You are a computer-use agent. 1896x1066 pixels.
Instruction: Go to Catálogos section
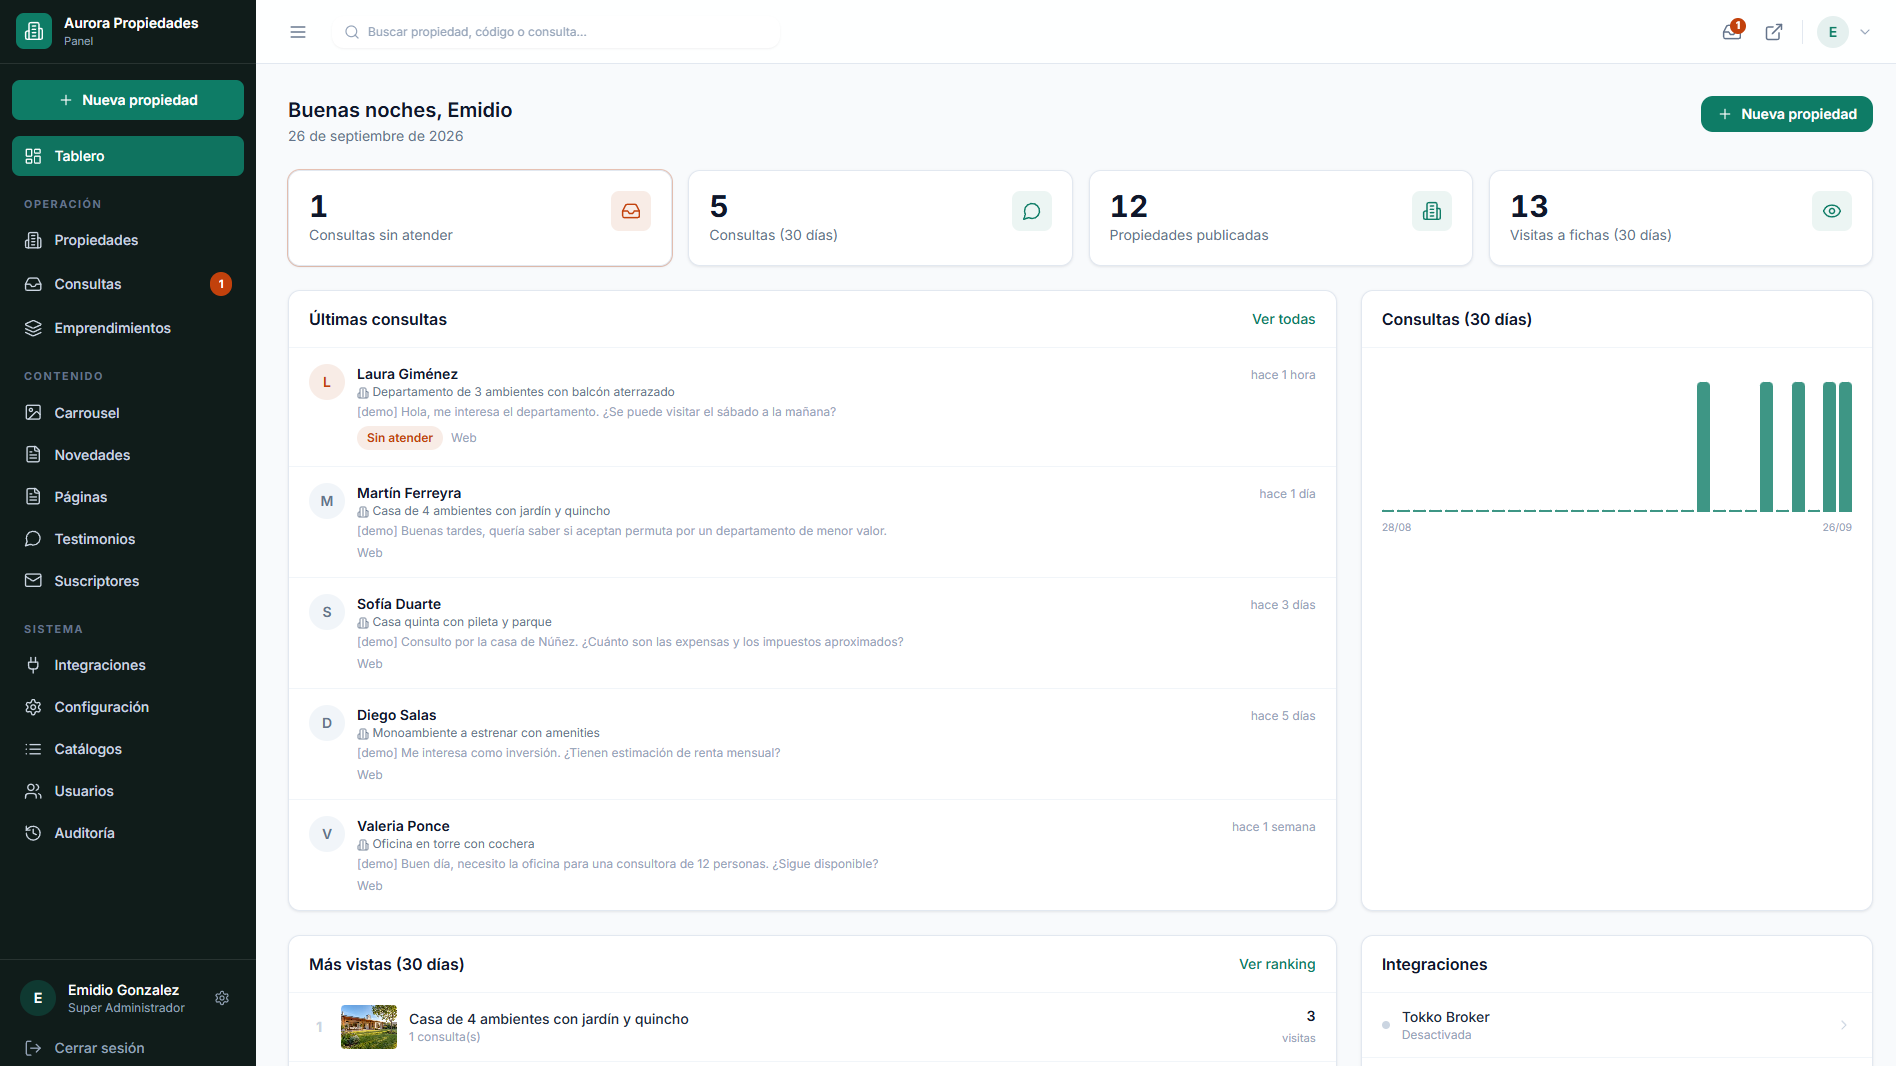point(128,749)
